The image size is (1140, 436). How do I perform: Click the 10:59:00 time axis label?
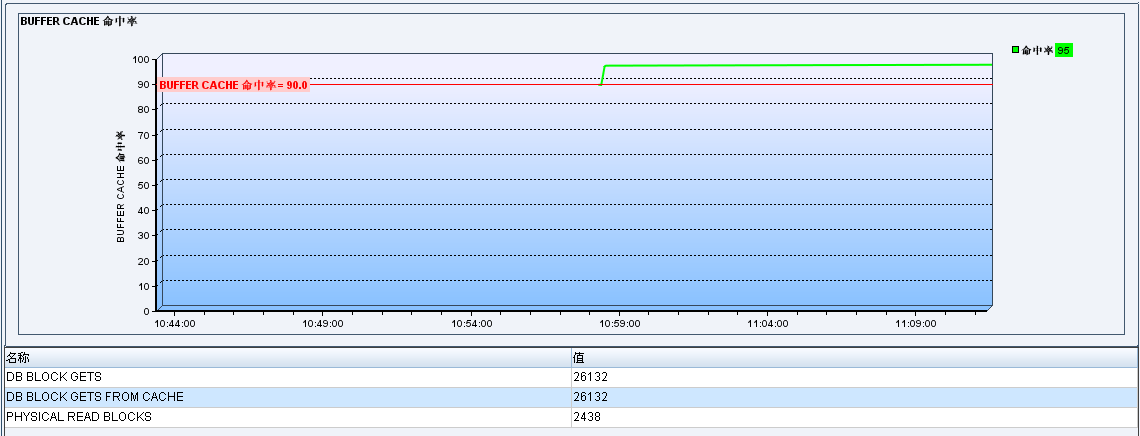point(620,324)
